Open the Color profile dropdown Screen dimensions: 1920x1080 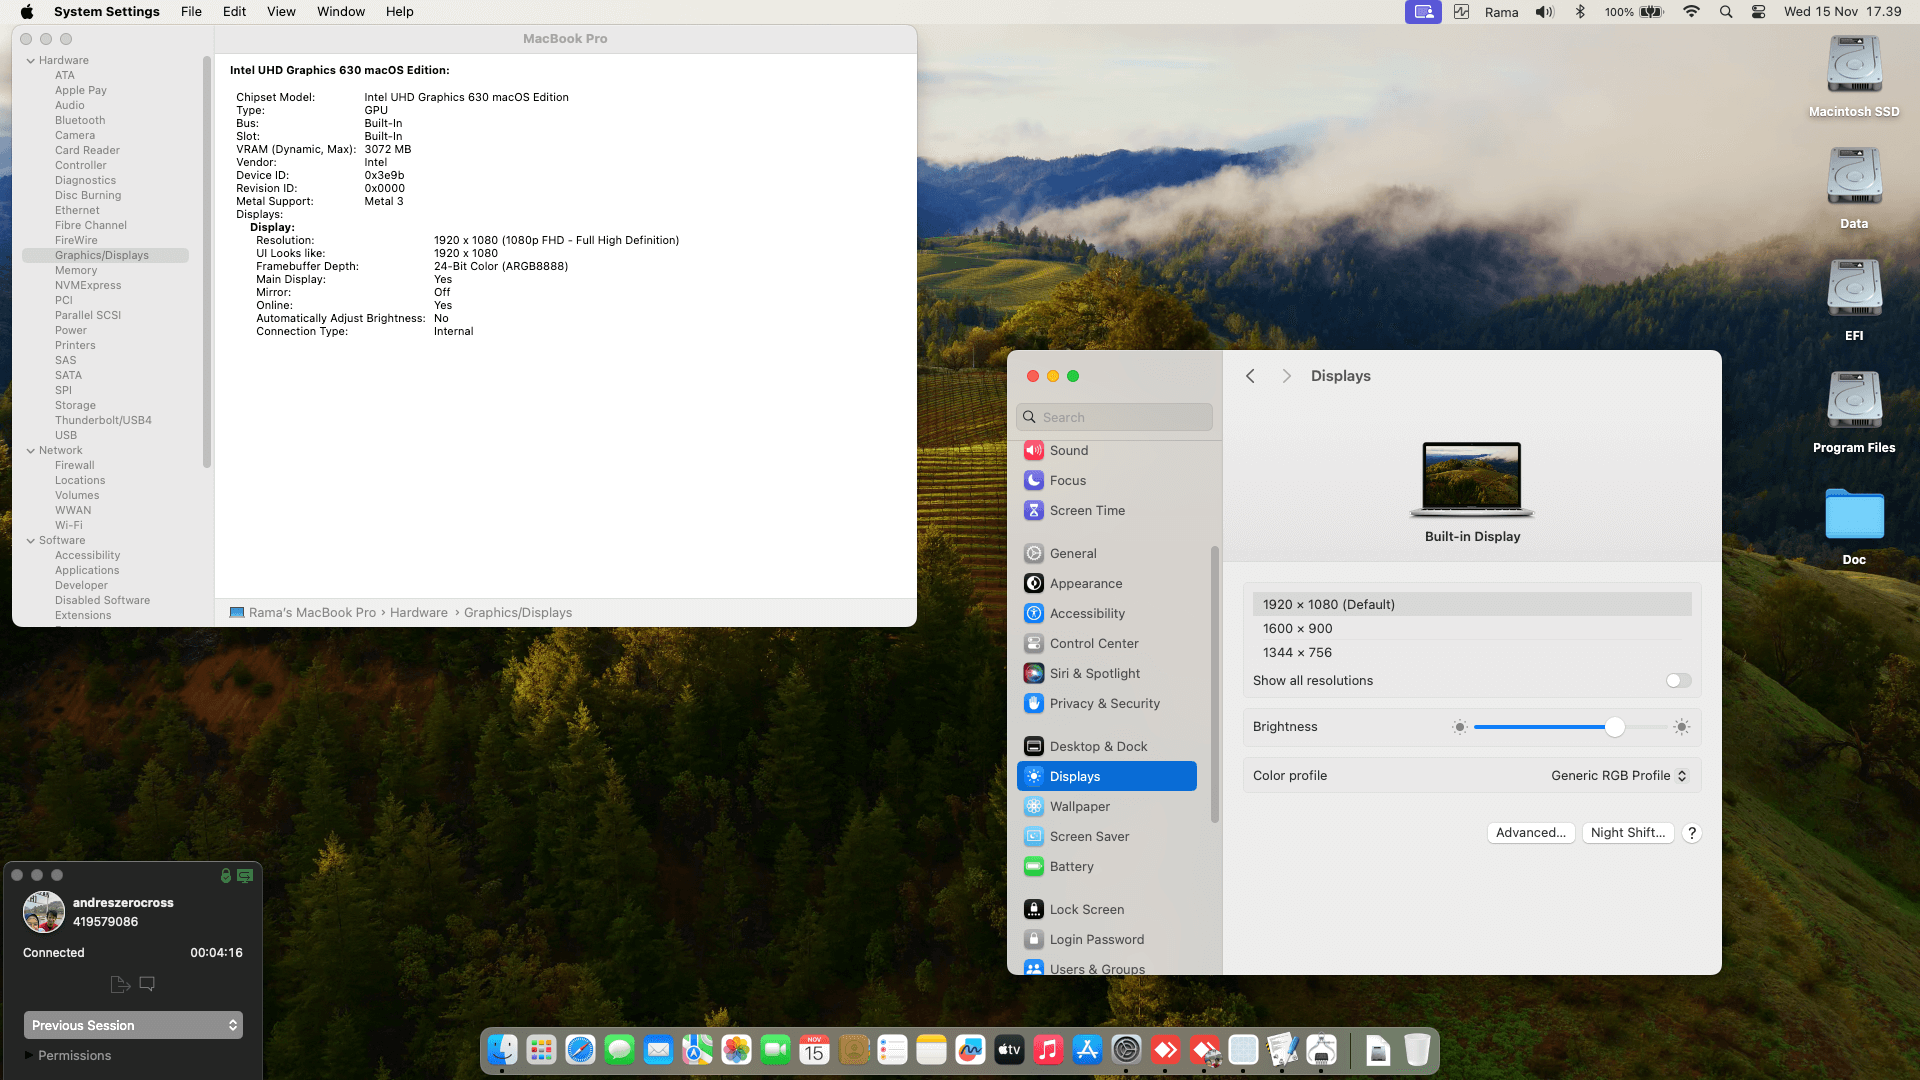click(x=1619, y=776)
